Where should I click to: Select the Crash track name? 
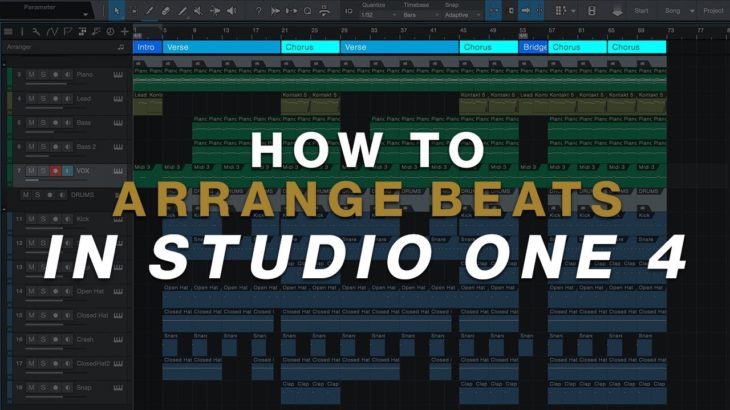coord(85,340)
